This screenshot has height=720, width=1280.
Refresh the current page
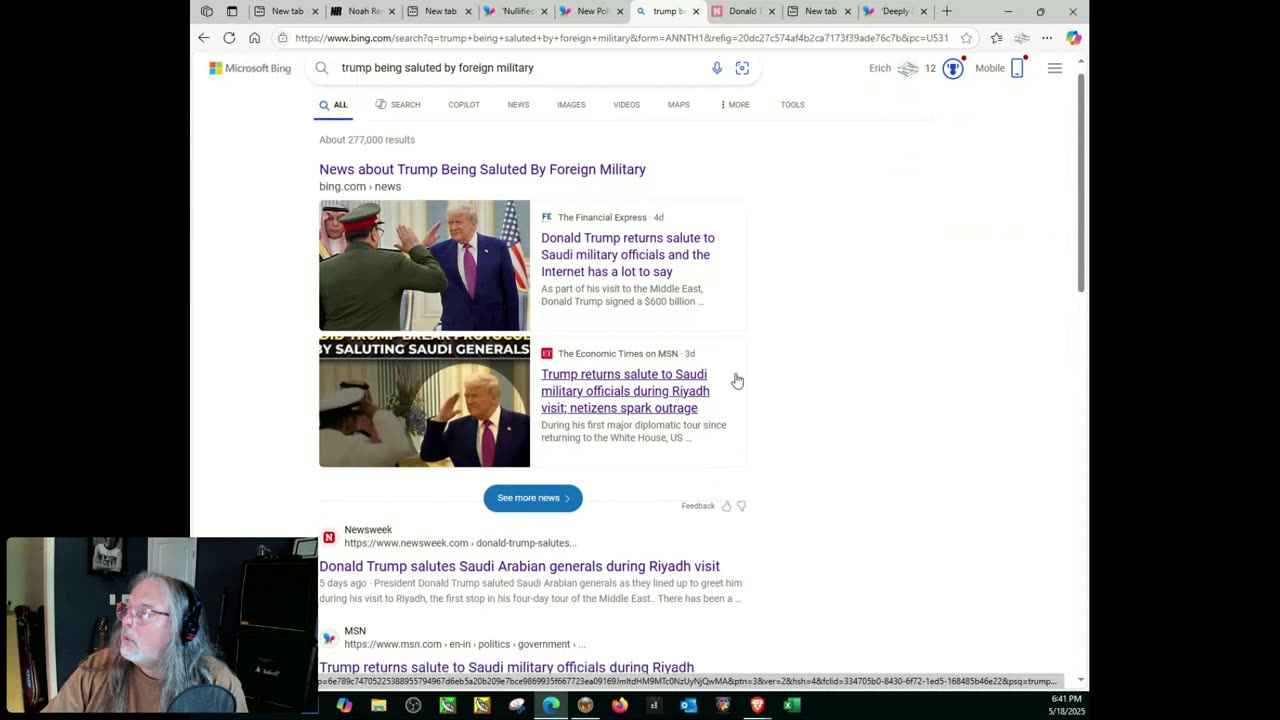point(229,38)
